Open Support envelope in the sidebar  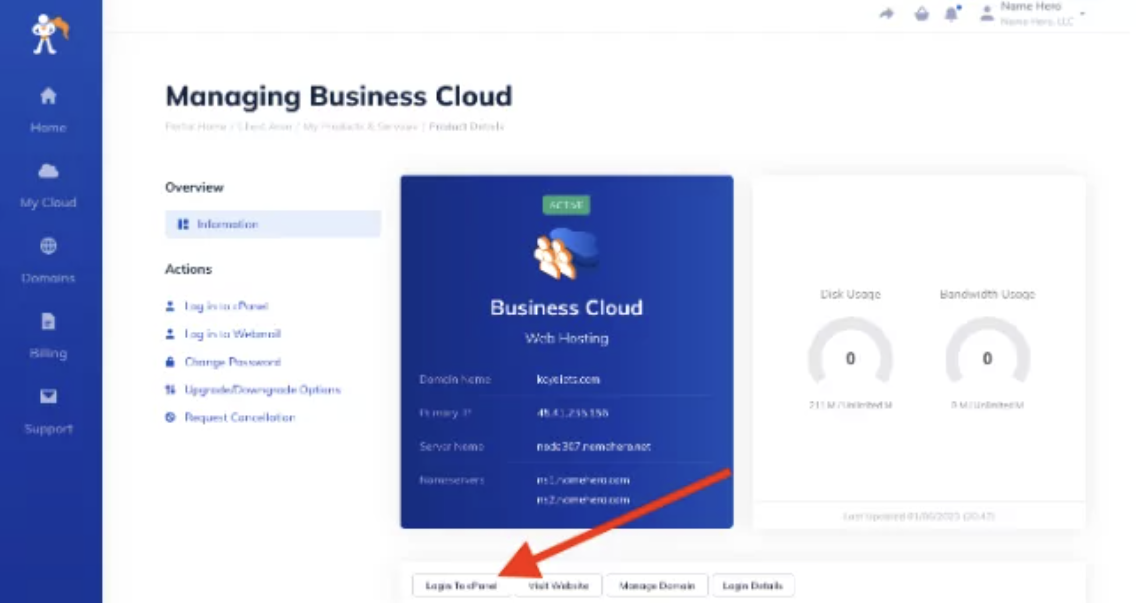coord(49,396)
